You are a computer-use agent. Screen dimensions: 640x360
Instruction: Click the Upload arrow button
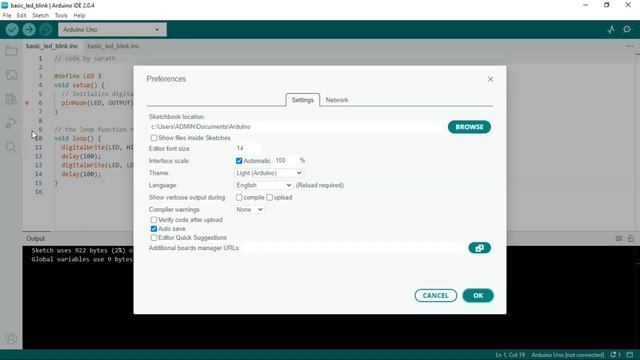29,29
